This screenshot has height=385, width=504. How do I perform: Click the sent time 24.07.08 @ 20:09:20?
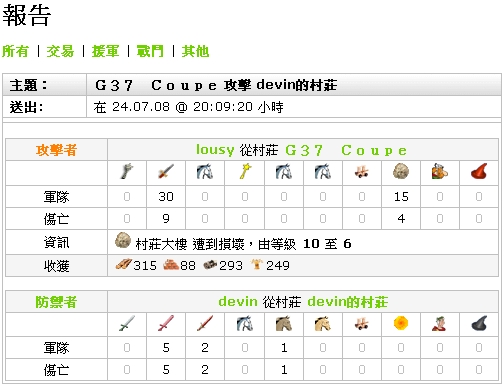[182, 107]
